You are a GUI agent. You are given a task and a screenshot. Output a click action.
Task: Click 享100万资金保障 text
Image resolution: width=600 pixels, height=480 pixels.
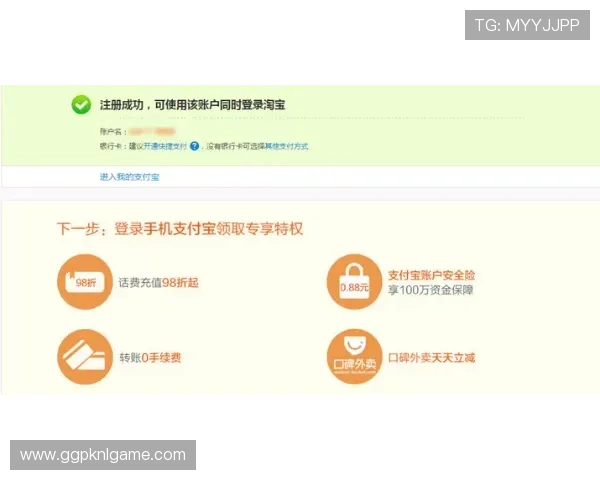point(431,290)
